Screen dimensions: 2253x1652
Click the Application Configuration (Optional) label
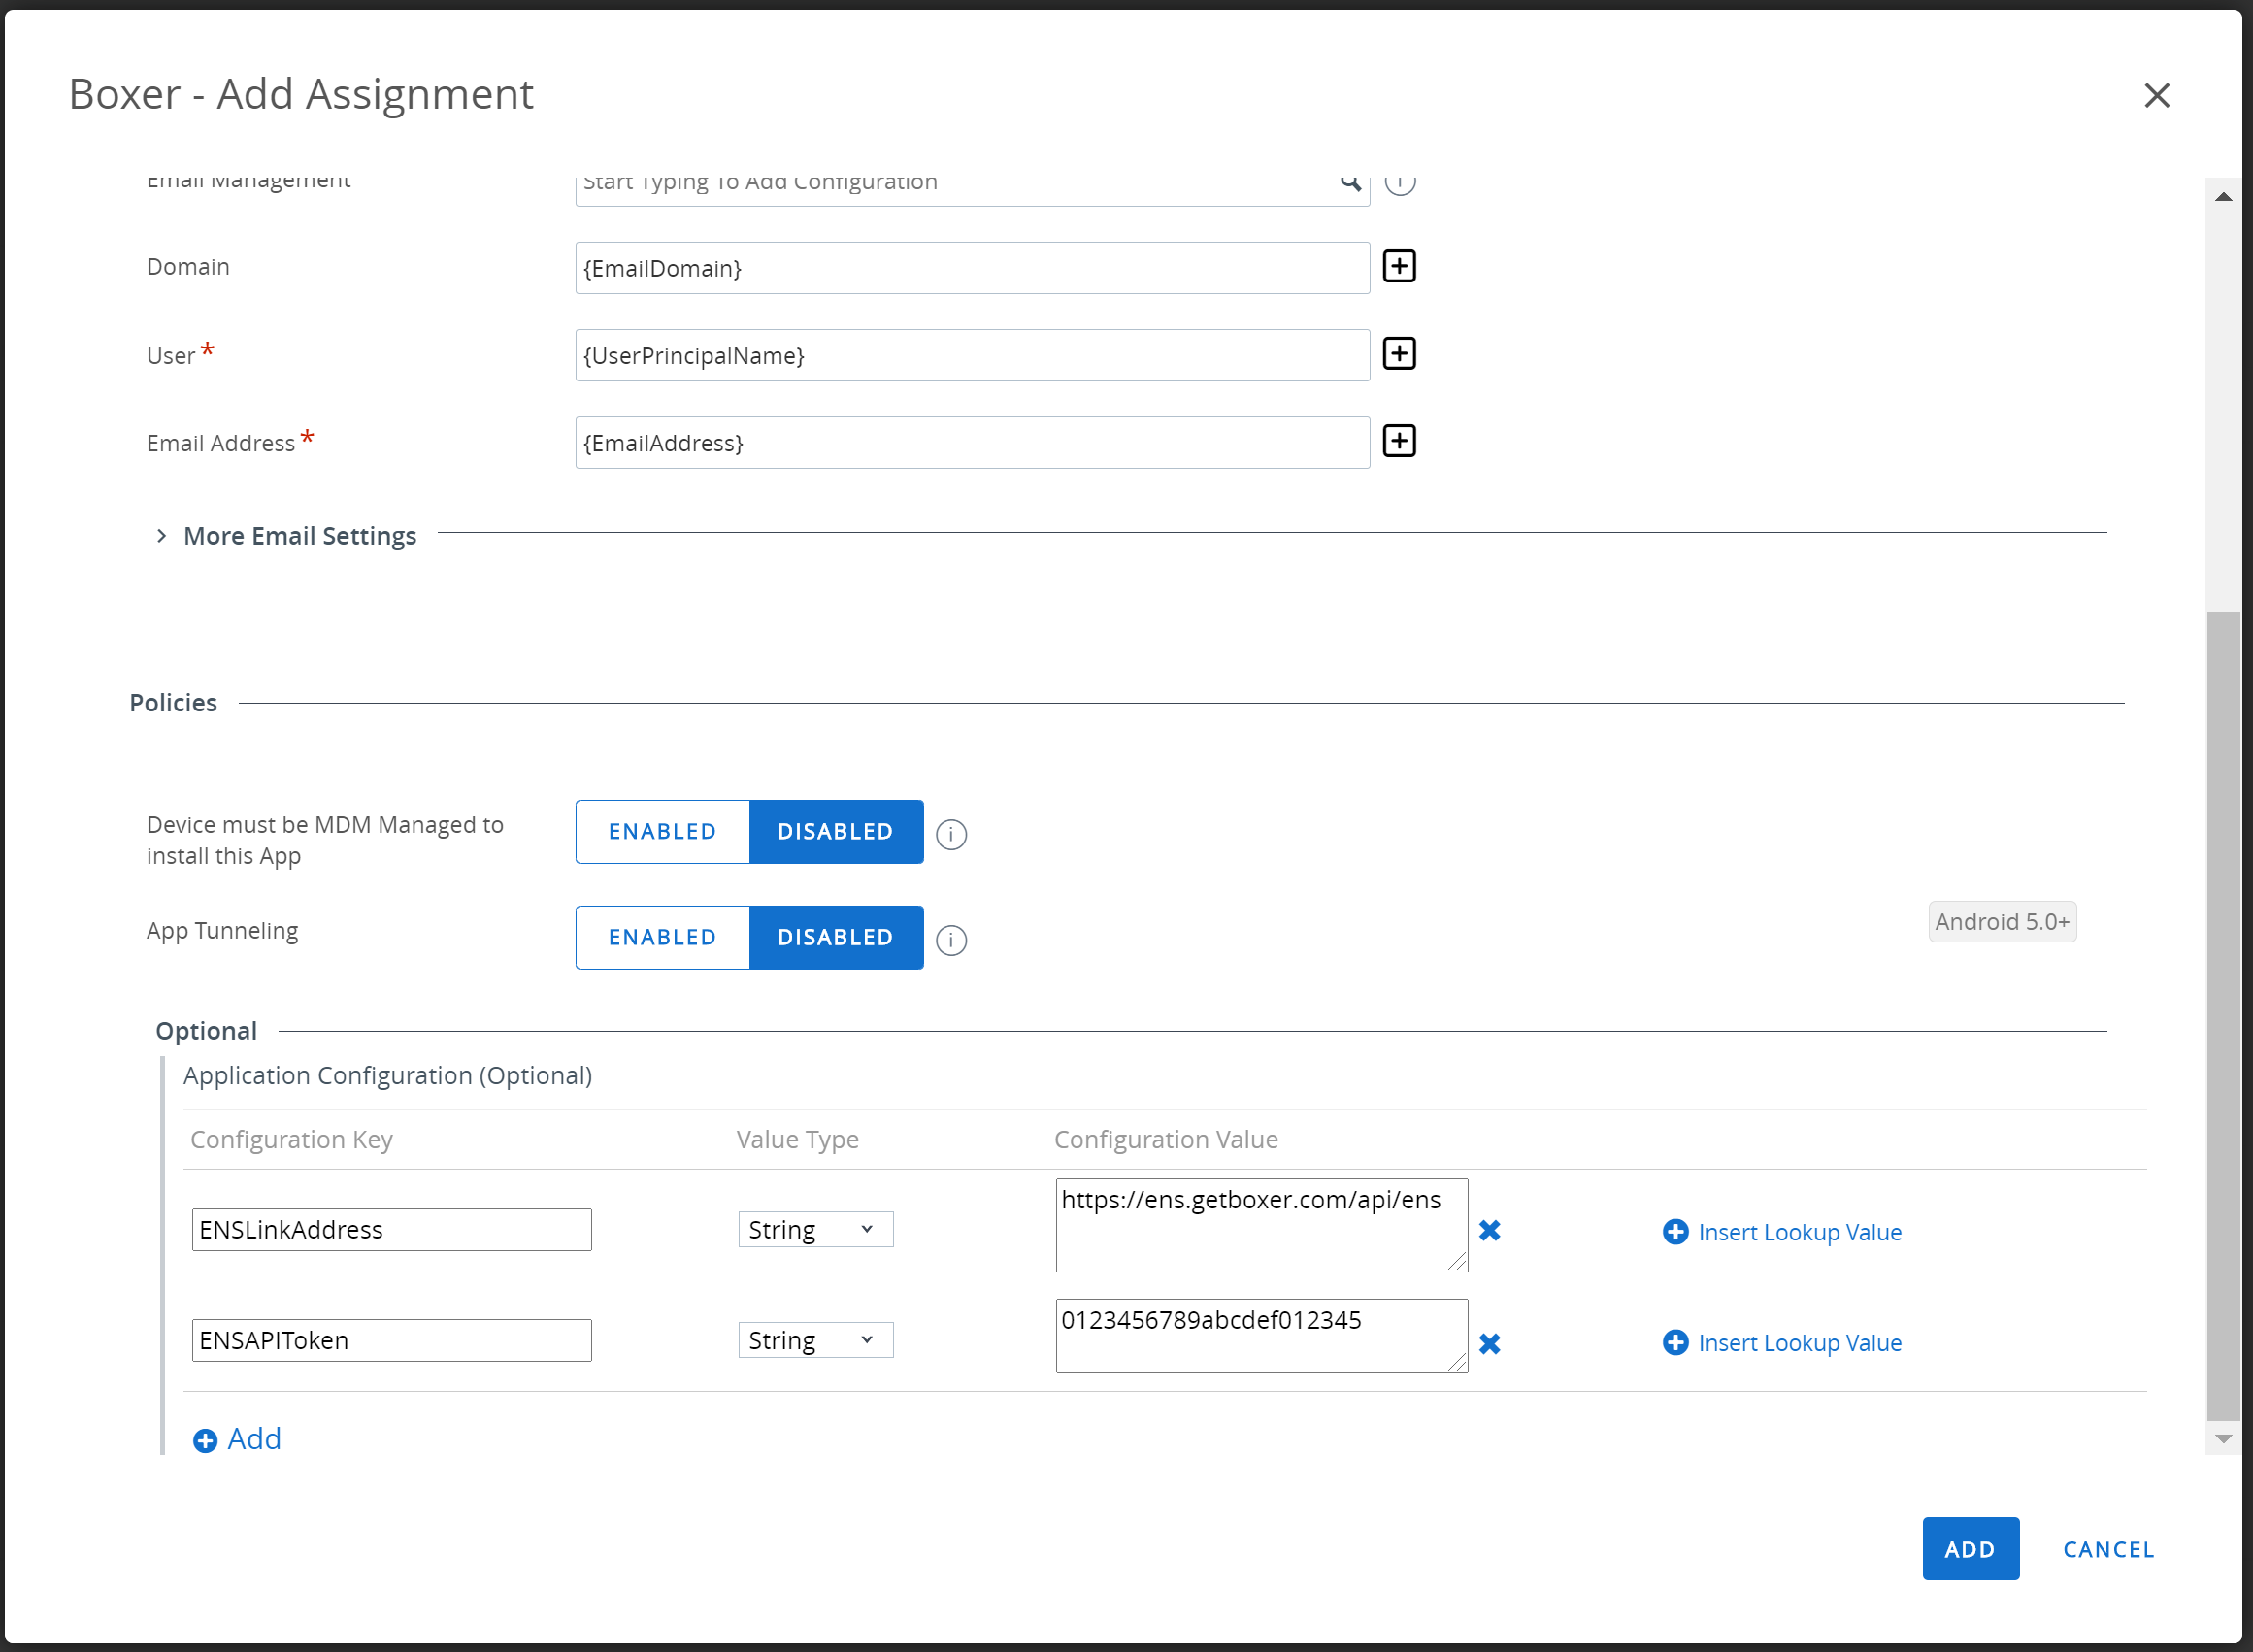click(388, 1075)
